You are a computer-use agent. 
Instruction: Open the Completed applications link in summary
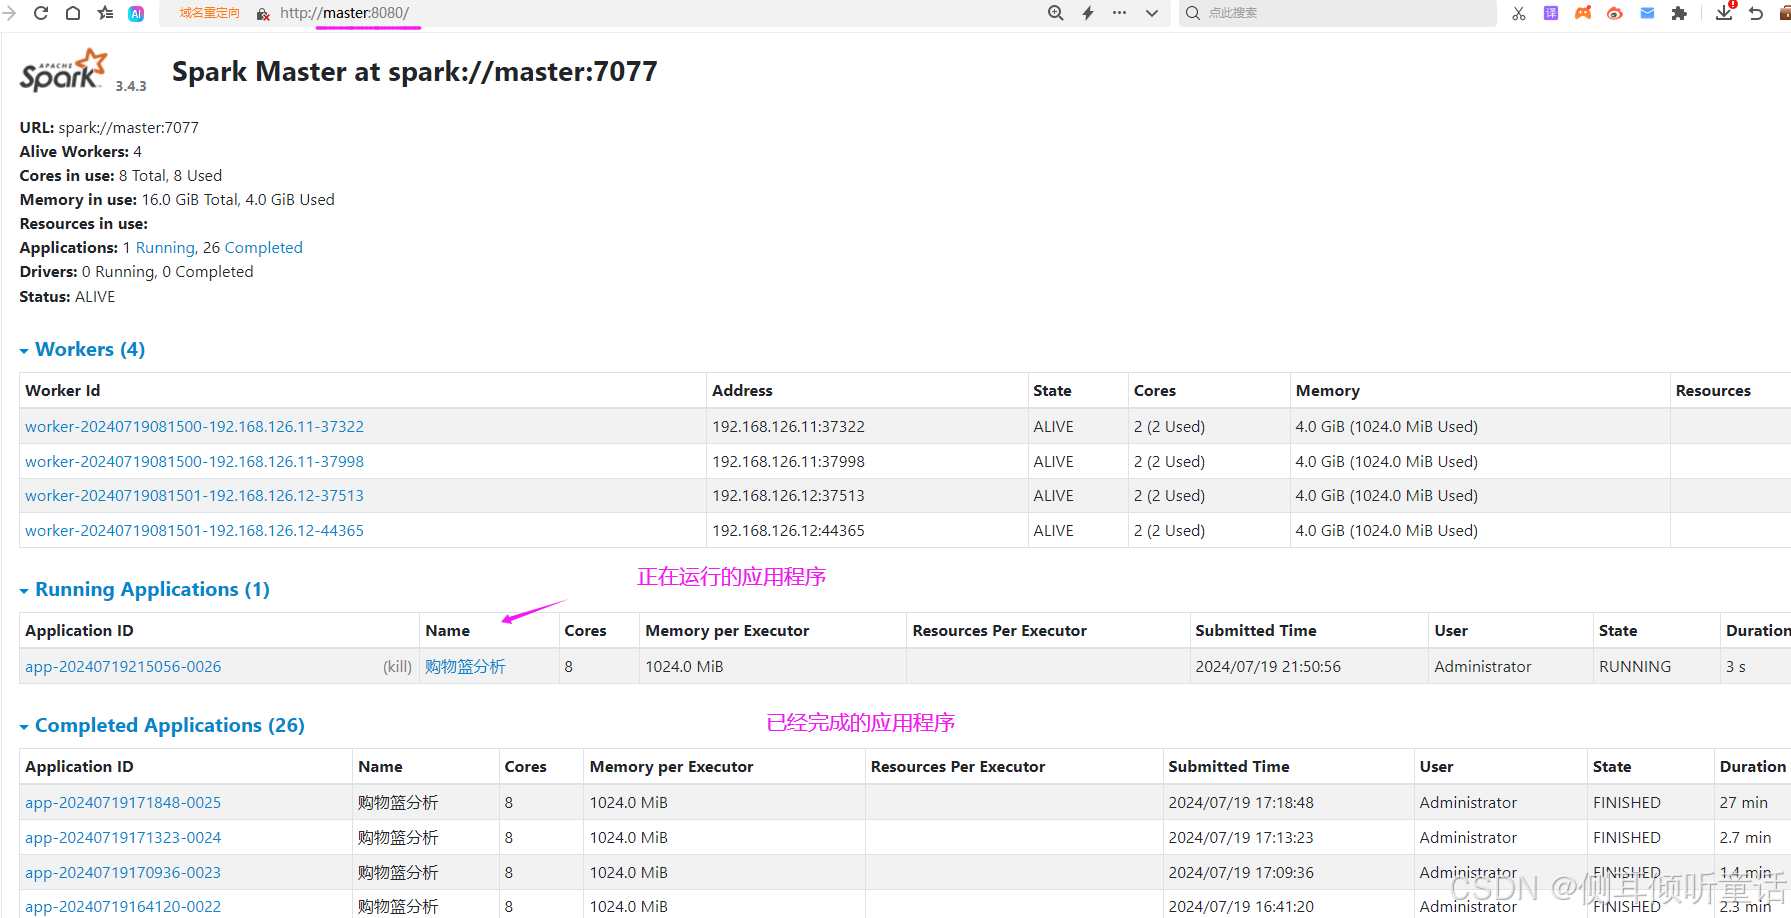[x=263, y=248]
